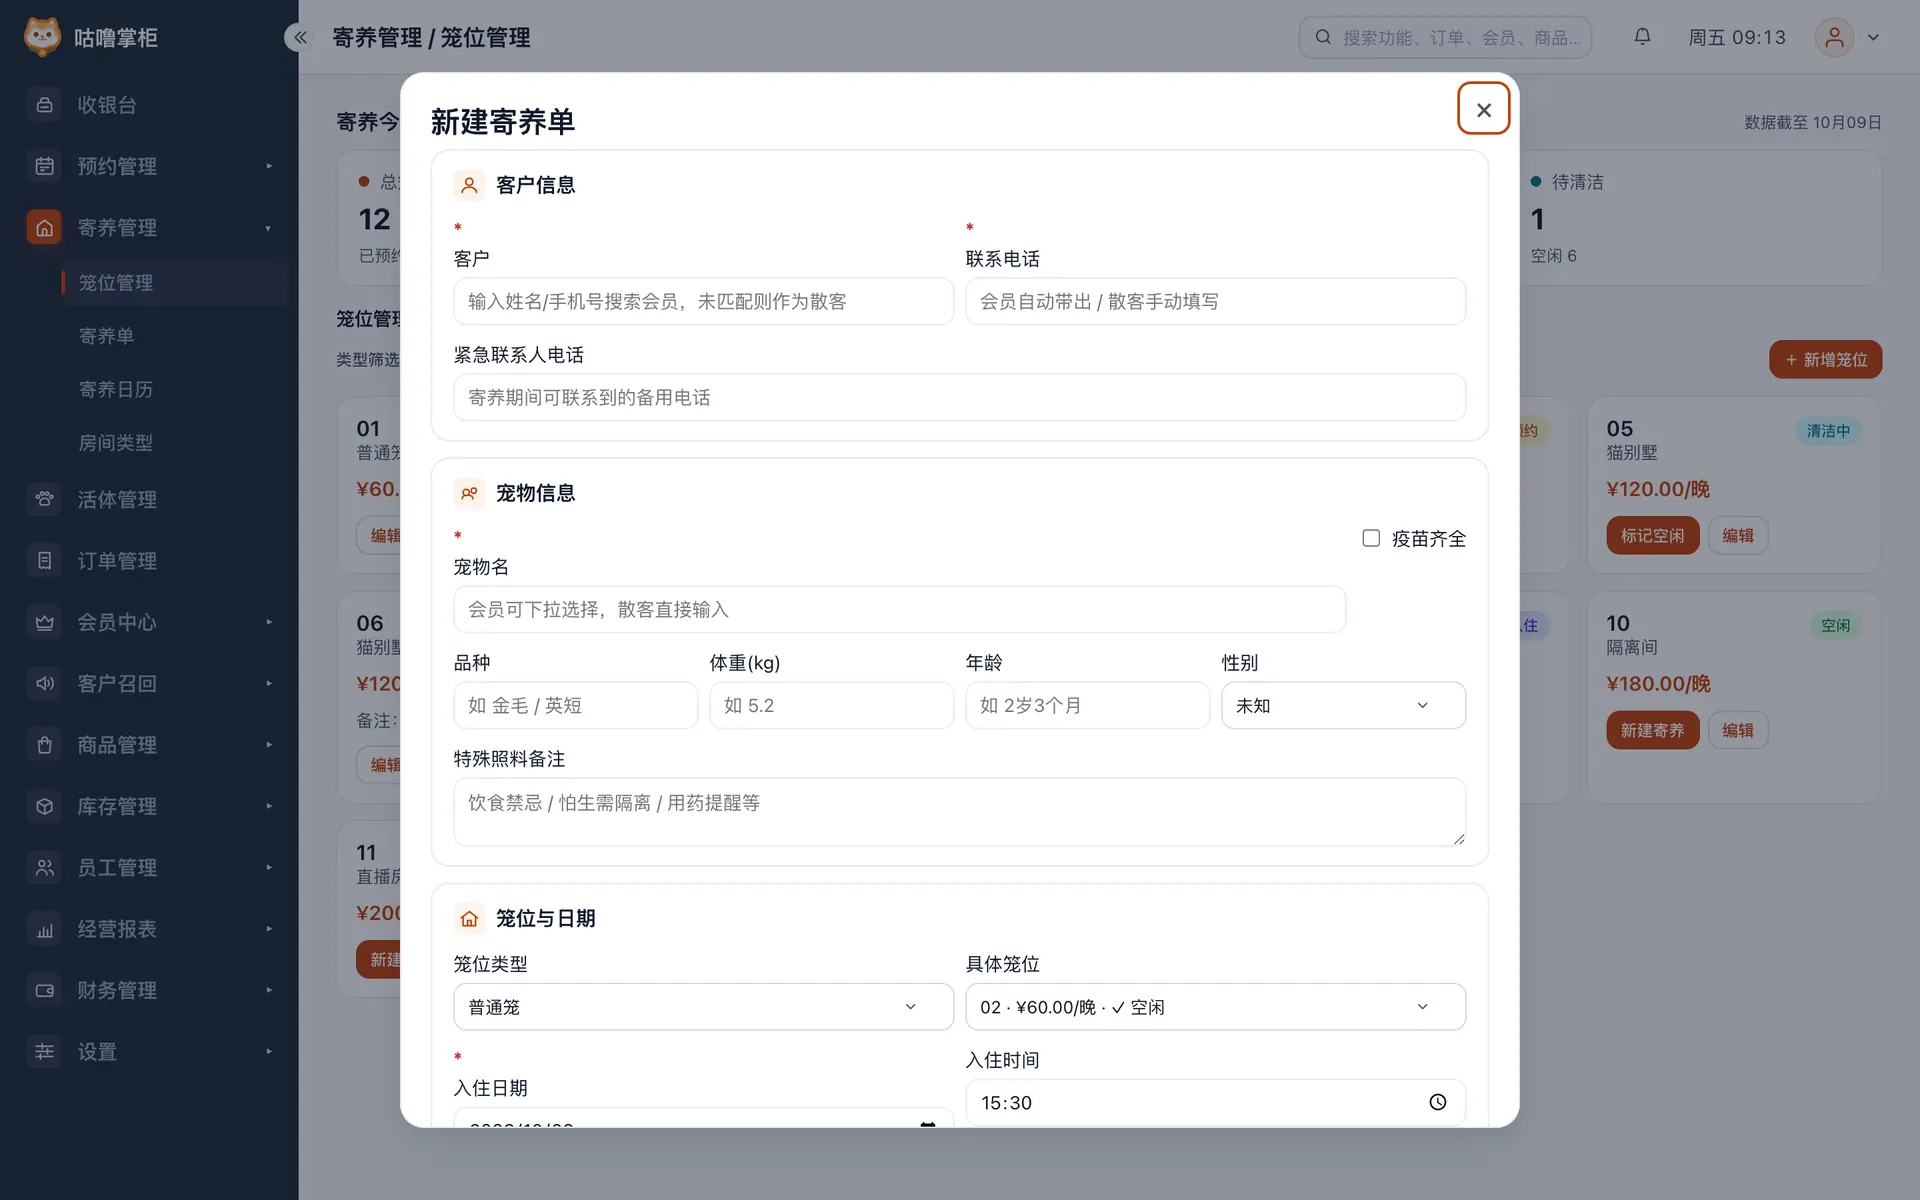Expand 商品管理 menu arrow
The height and width of the screenshot is (1200, 1920).
click(269, 745)
